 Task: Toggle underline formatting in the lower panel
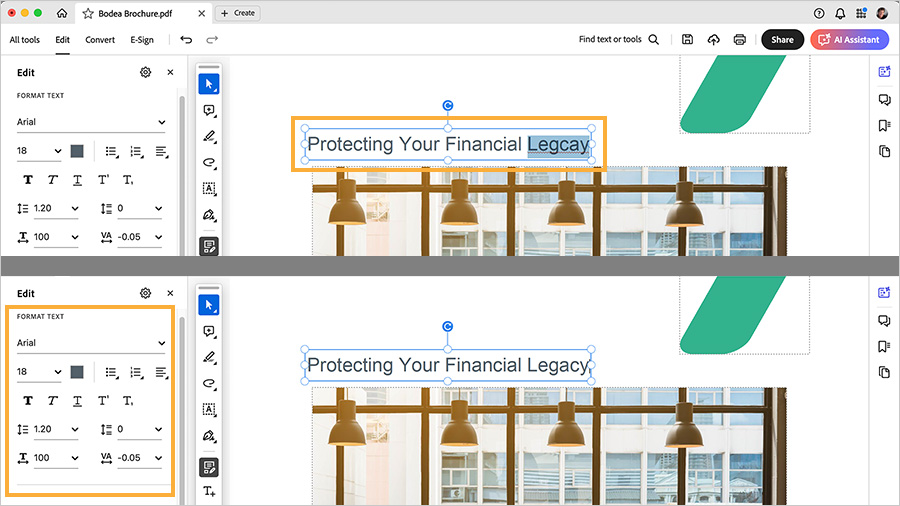(x=77, y=401)
